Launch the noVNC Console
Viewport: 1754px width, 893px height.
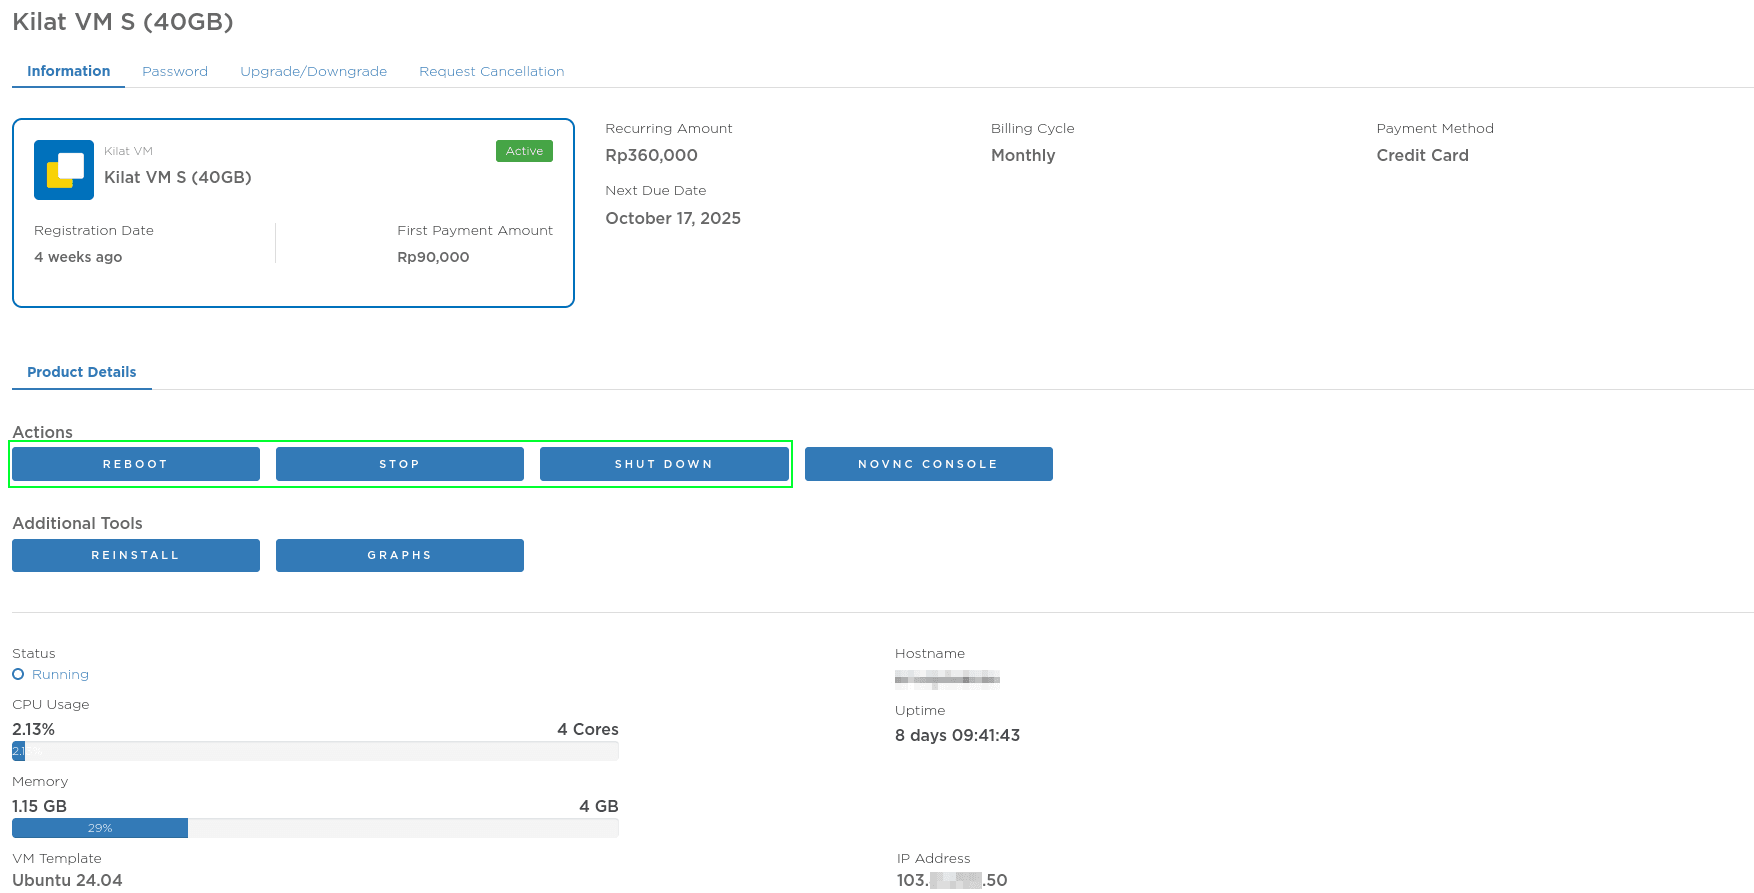928,464
